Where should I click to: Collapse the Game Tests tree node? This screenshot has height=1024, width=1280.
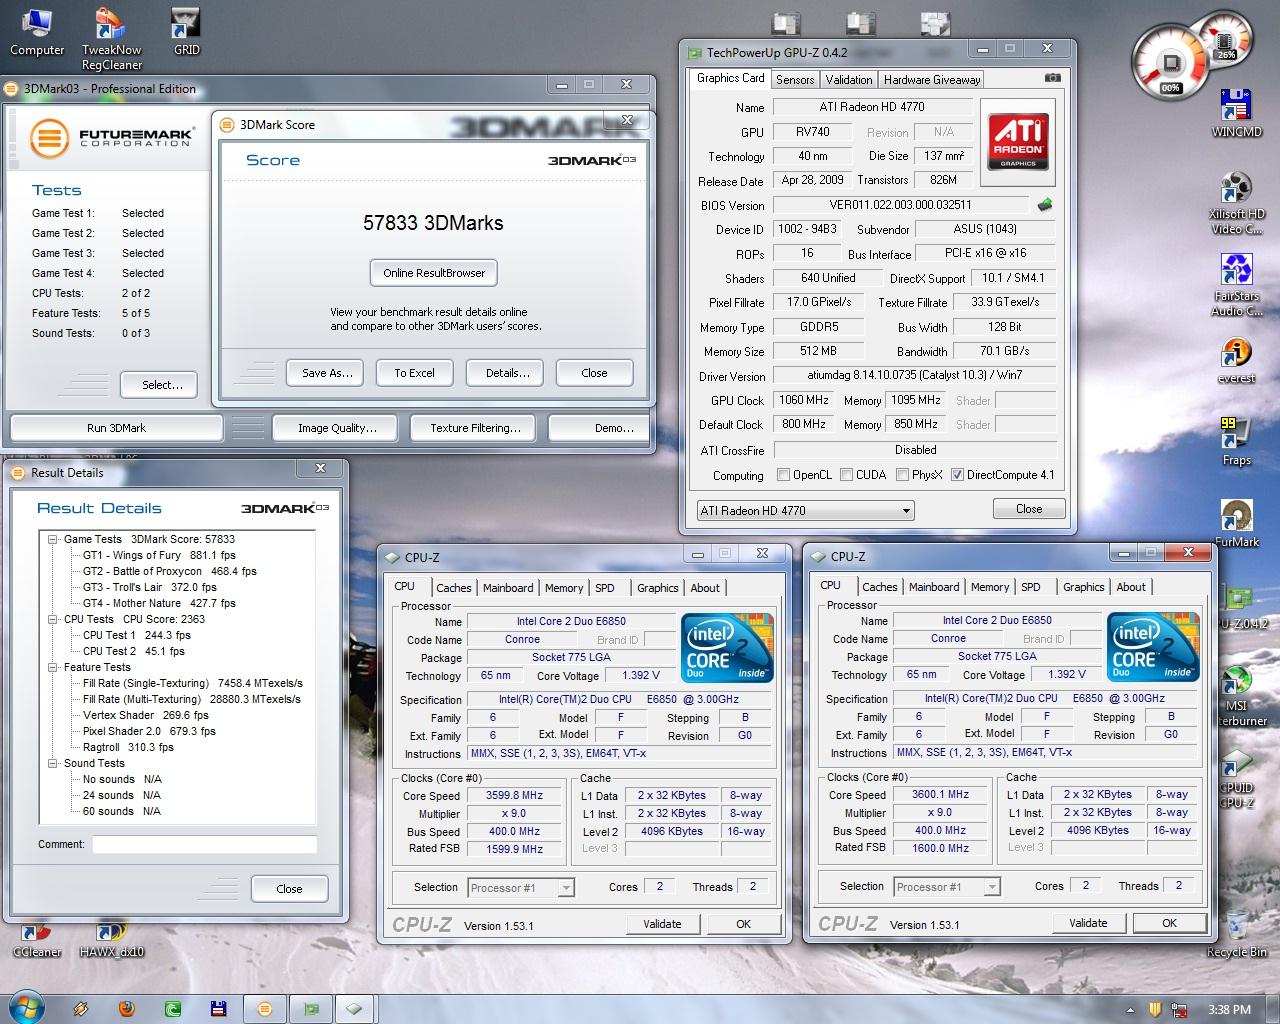click(53, 539)
